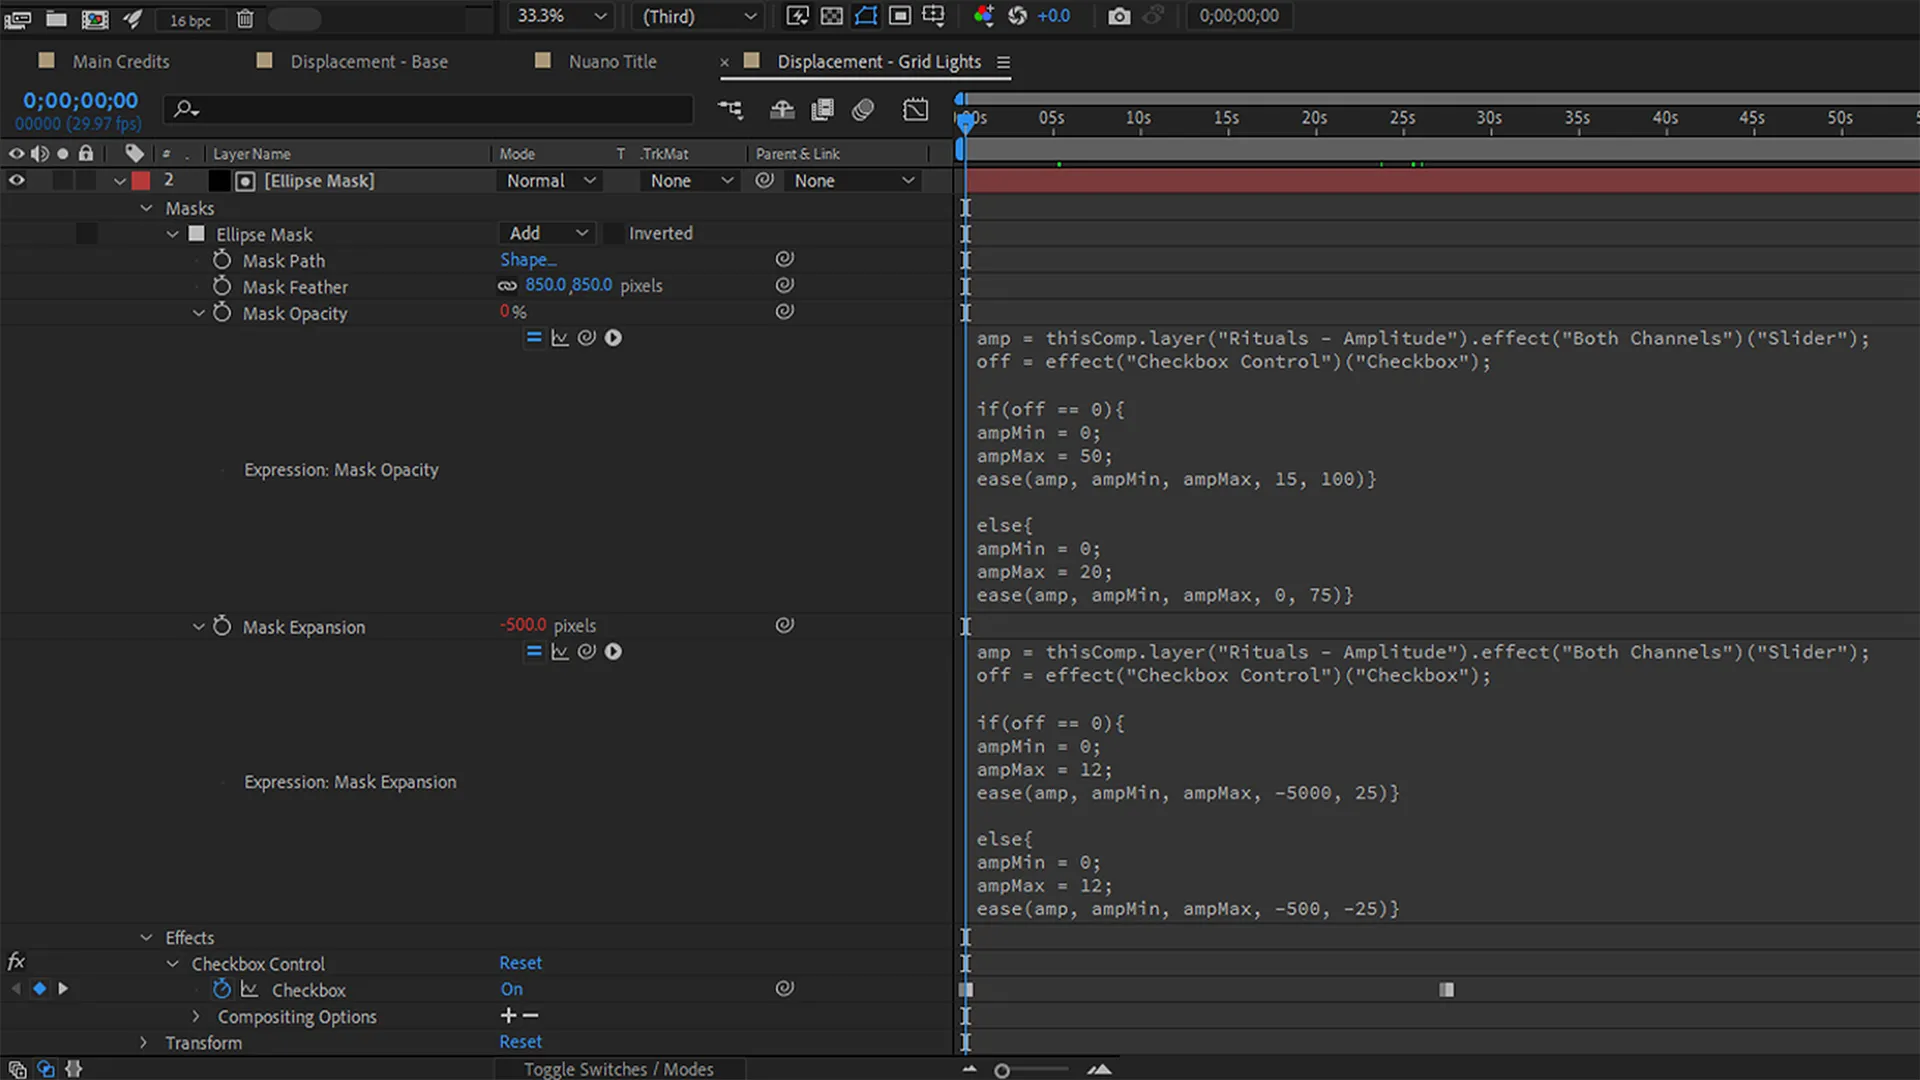Toggle mask and shape path visibility icon
The width and height of the screenshot is (1920, 1080).
pos(865,16)
